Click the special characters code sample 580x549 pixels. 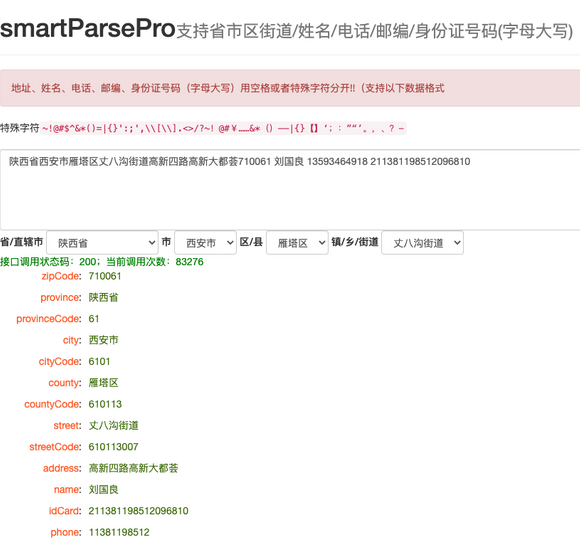coord(223,128)
